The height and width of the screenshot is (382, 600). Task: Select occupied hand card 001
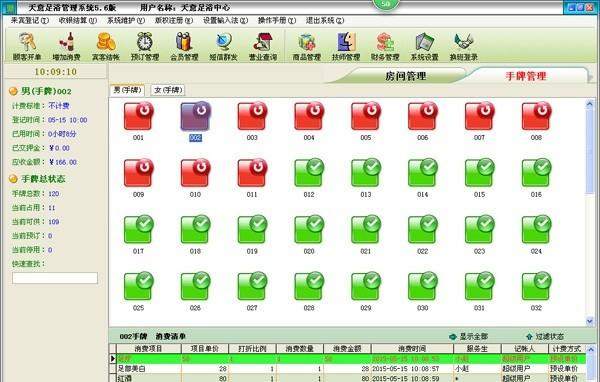click(x=139, y=116)
